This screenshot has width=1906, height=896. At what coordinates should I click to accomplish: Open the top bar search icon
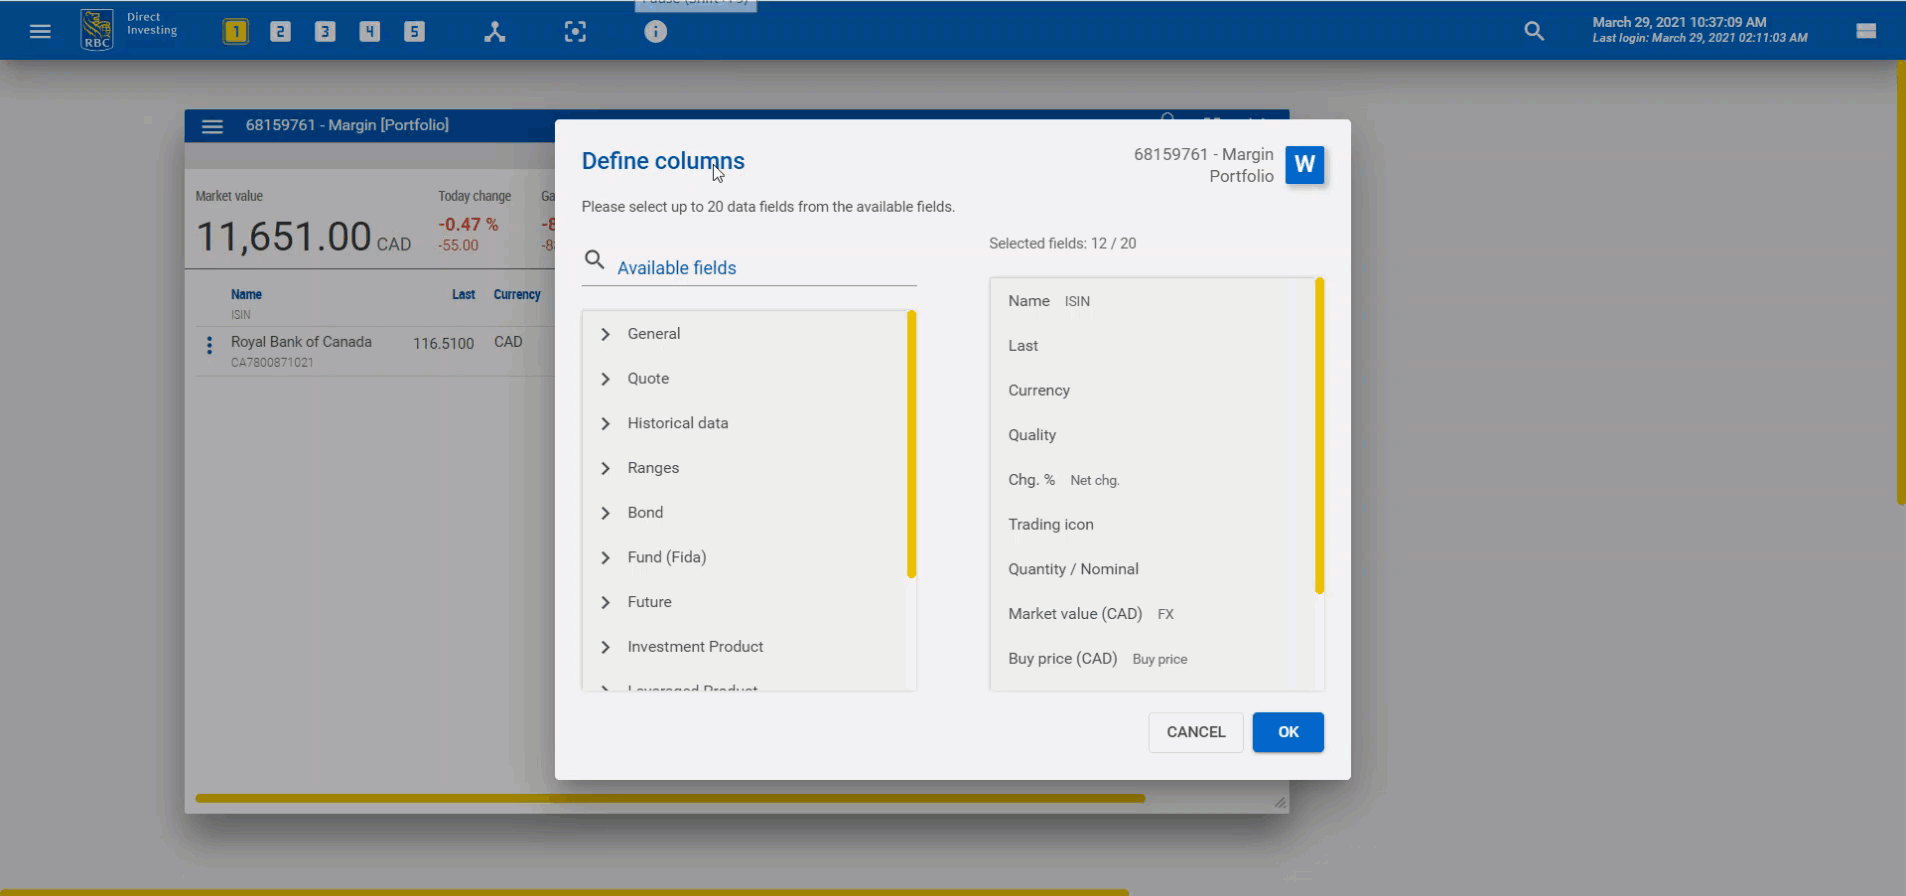coord(1534,31)
